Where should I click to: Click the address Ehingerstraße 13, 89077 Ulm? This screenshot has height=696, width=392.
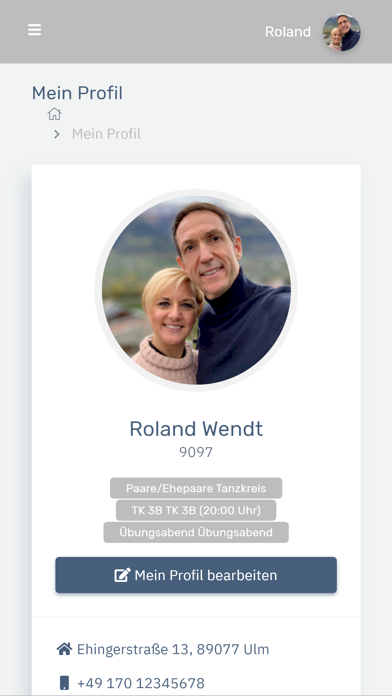point(173,649)
